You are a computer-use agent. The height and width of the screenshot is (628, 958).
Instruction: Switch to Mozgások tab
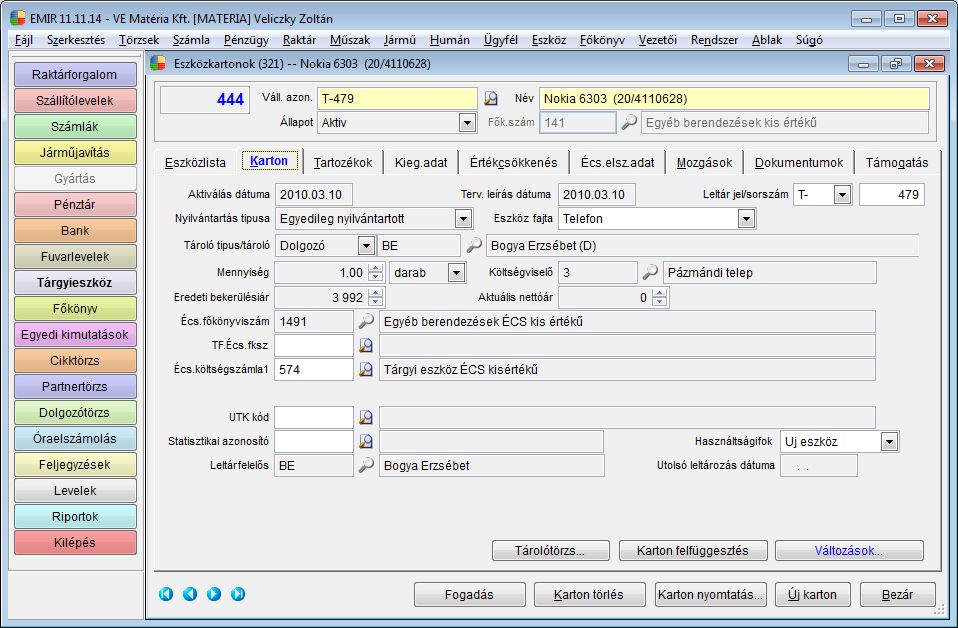(704, 162)
